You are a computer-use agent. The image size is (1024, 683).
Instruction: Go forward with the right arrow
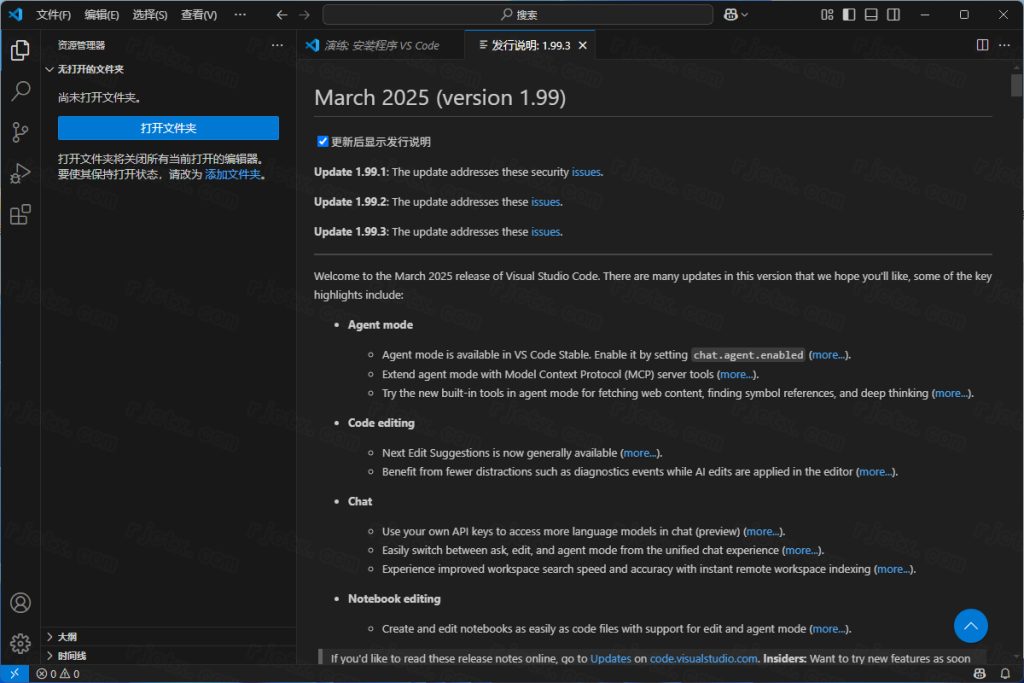click(304, 14)
